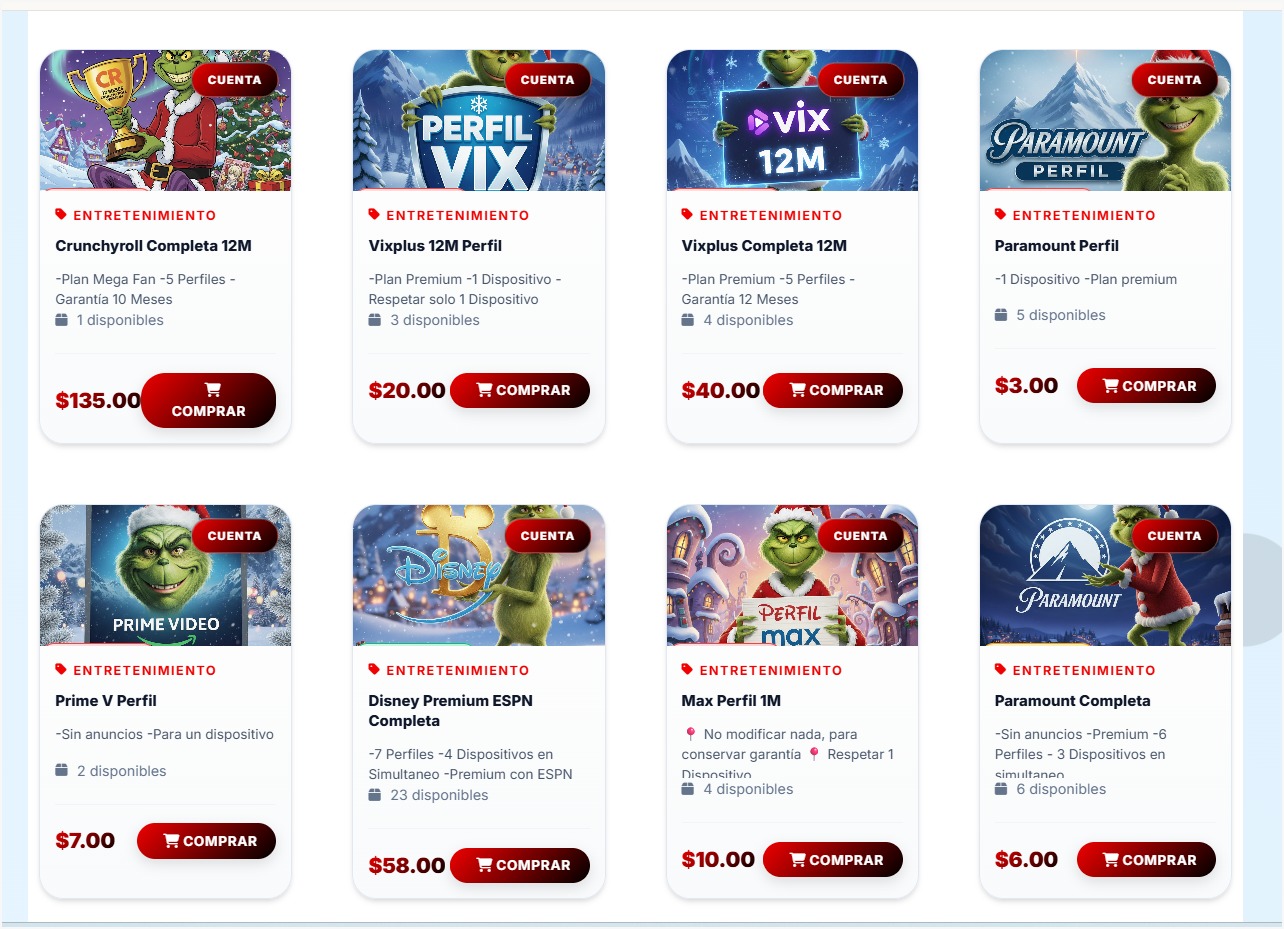
Task: Click the cart icon in the $135.00 Comprar button
Action: [x=212, y=390]
